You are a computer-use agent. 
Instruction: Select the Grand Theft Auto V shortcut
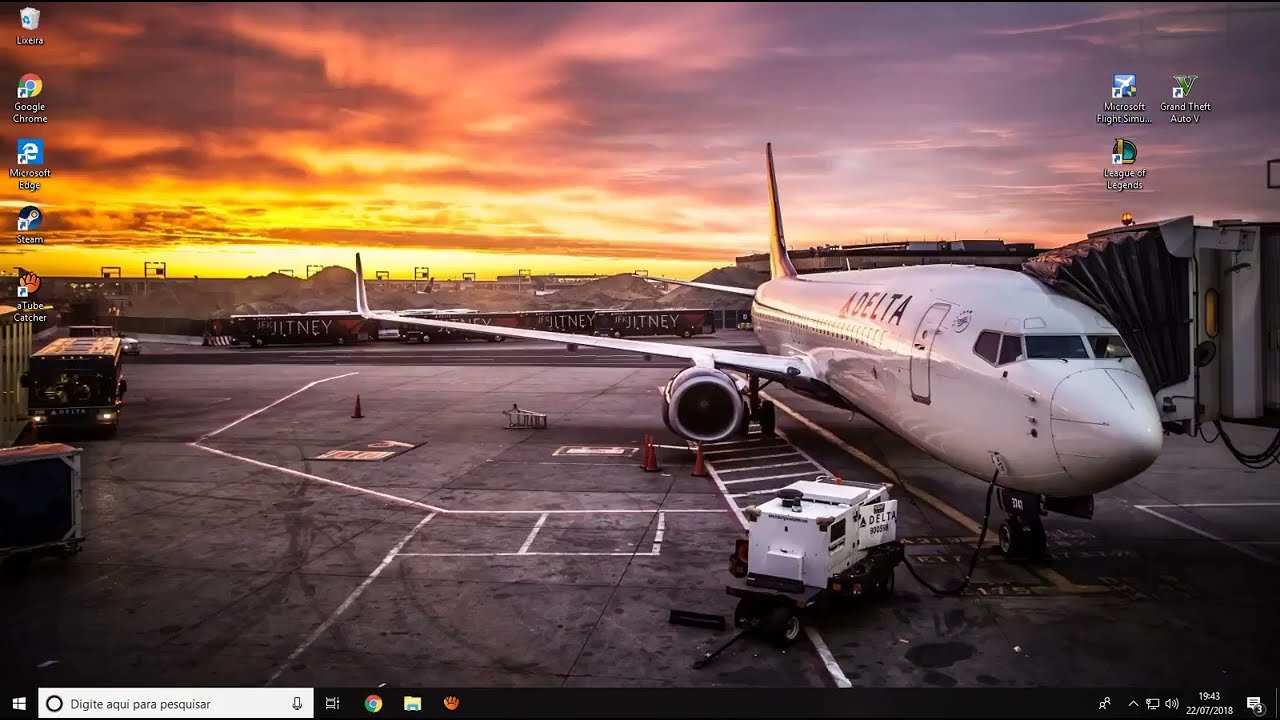1185,98
